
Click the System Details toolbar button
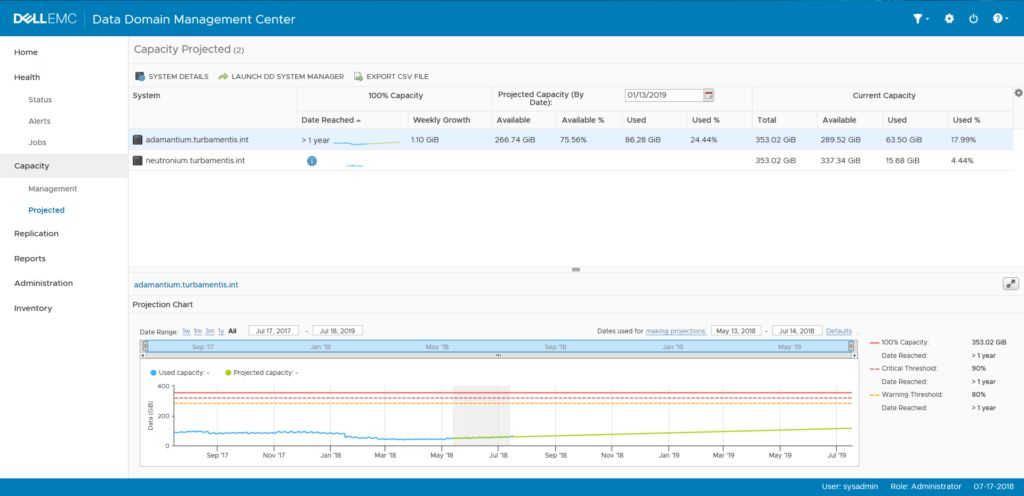[x=171, y=76]
